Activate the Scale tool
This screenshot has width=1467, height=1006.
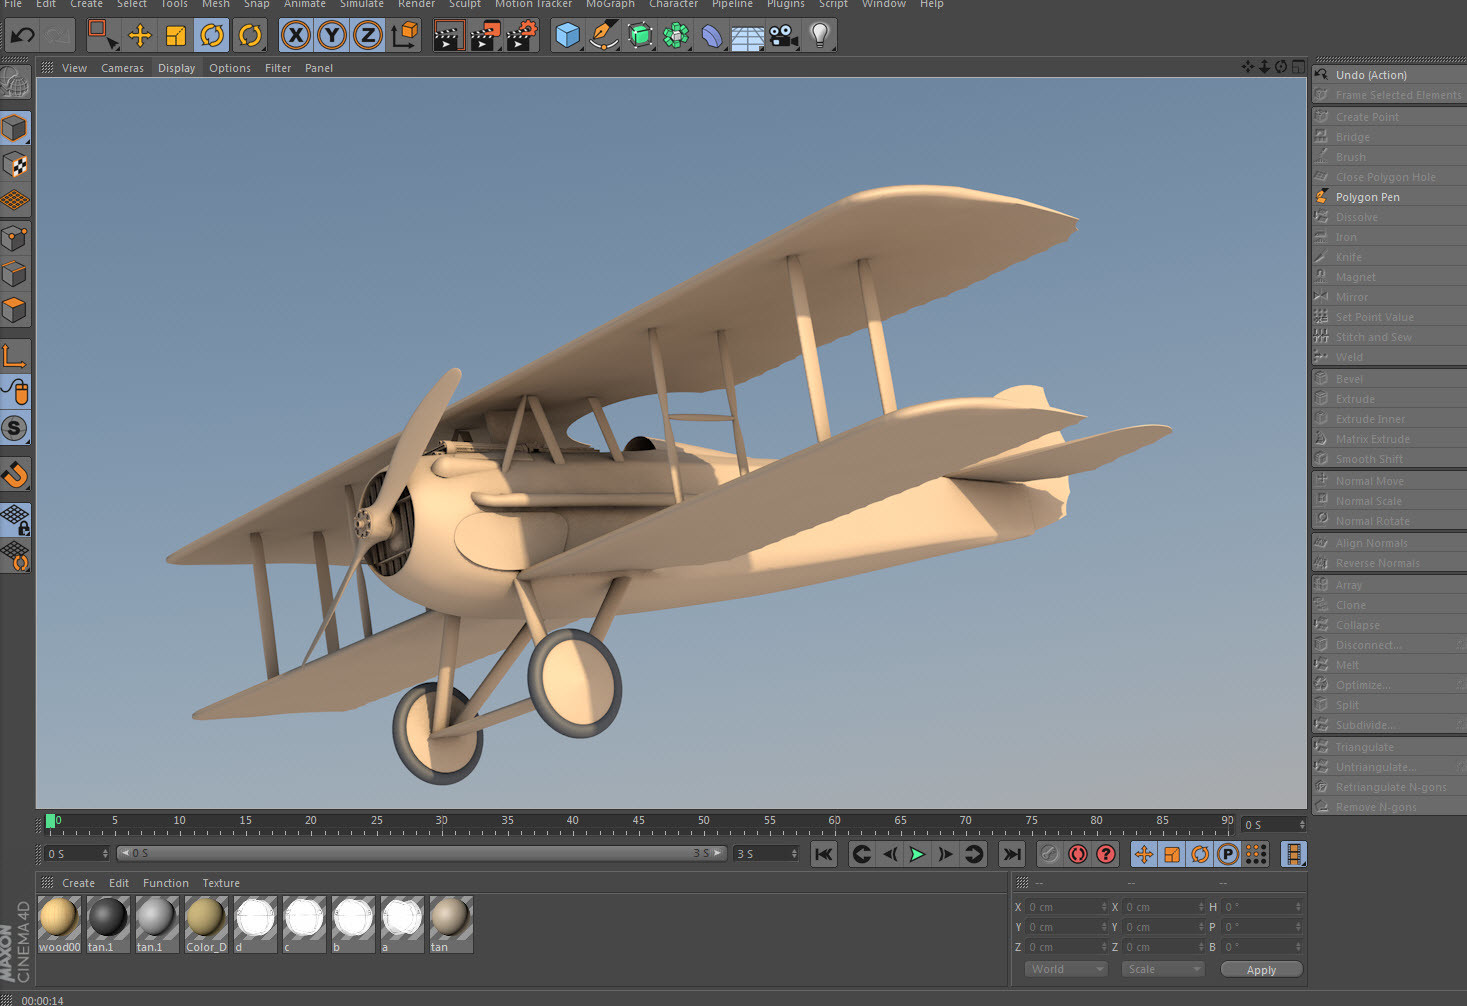coord(175,36)
